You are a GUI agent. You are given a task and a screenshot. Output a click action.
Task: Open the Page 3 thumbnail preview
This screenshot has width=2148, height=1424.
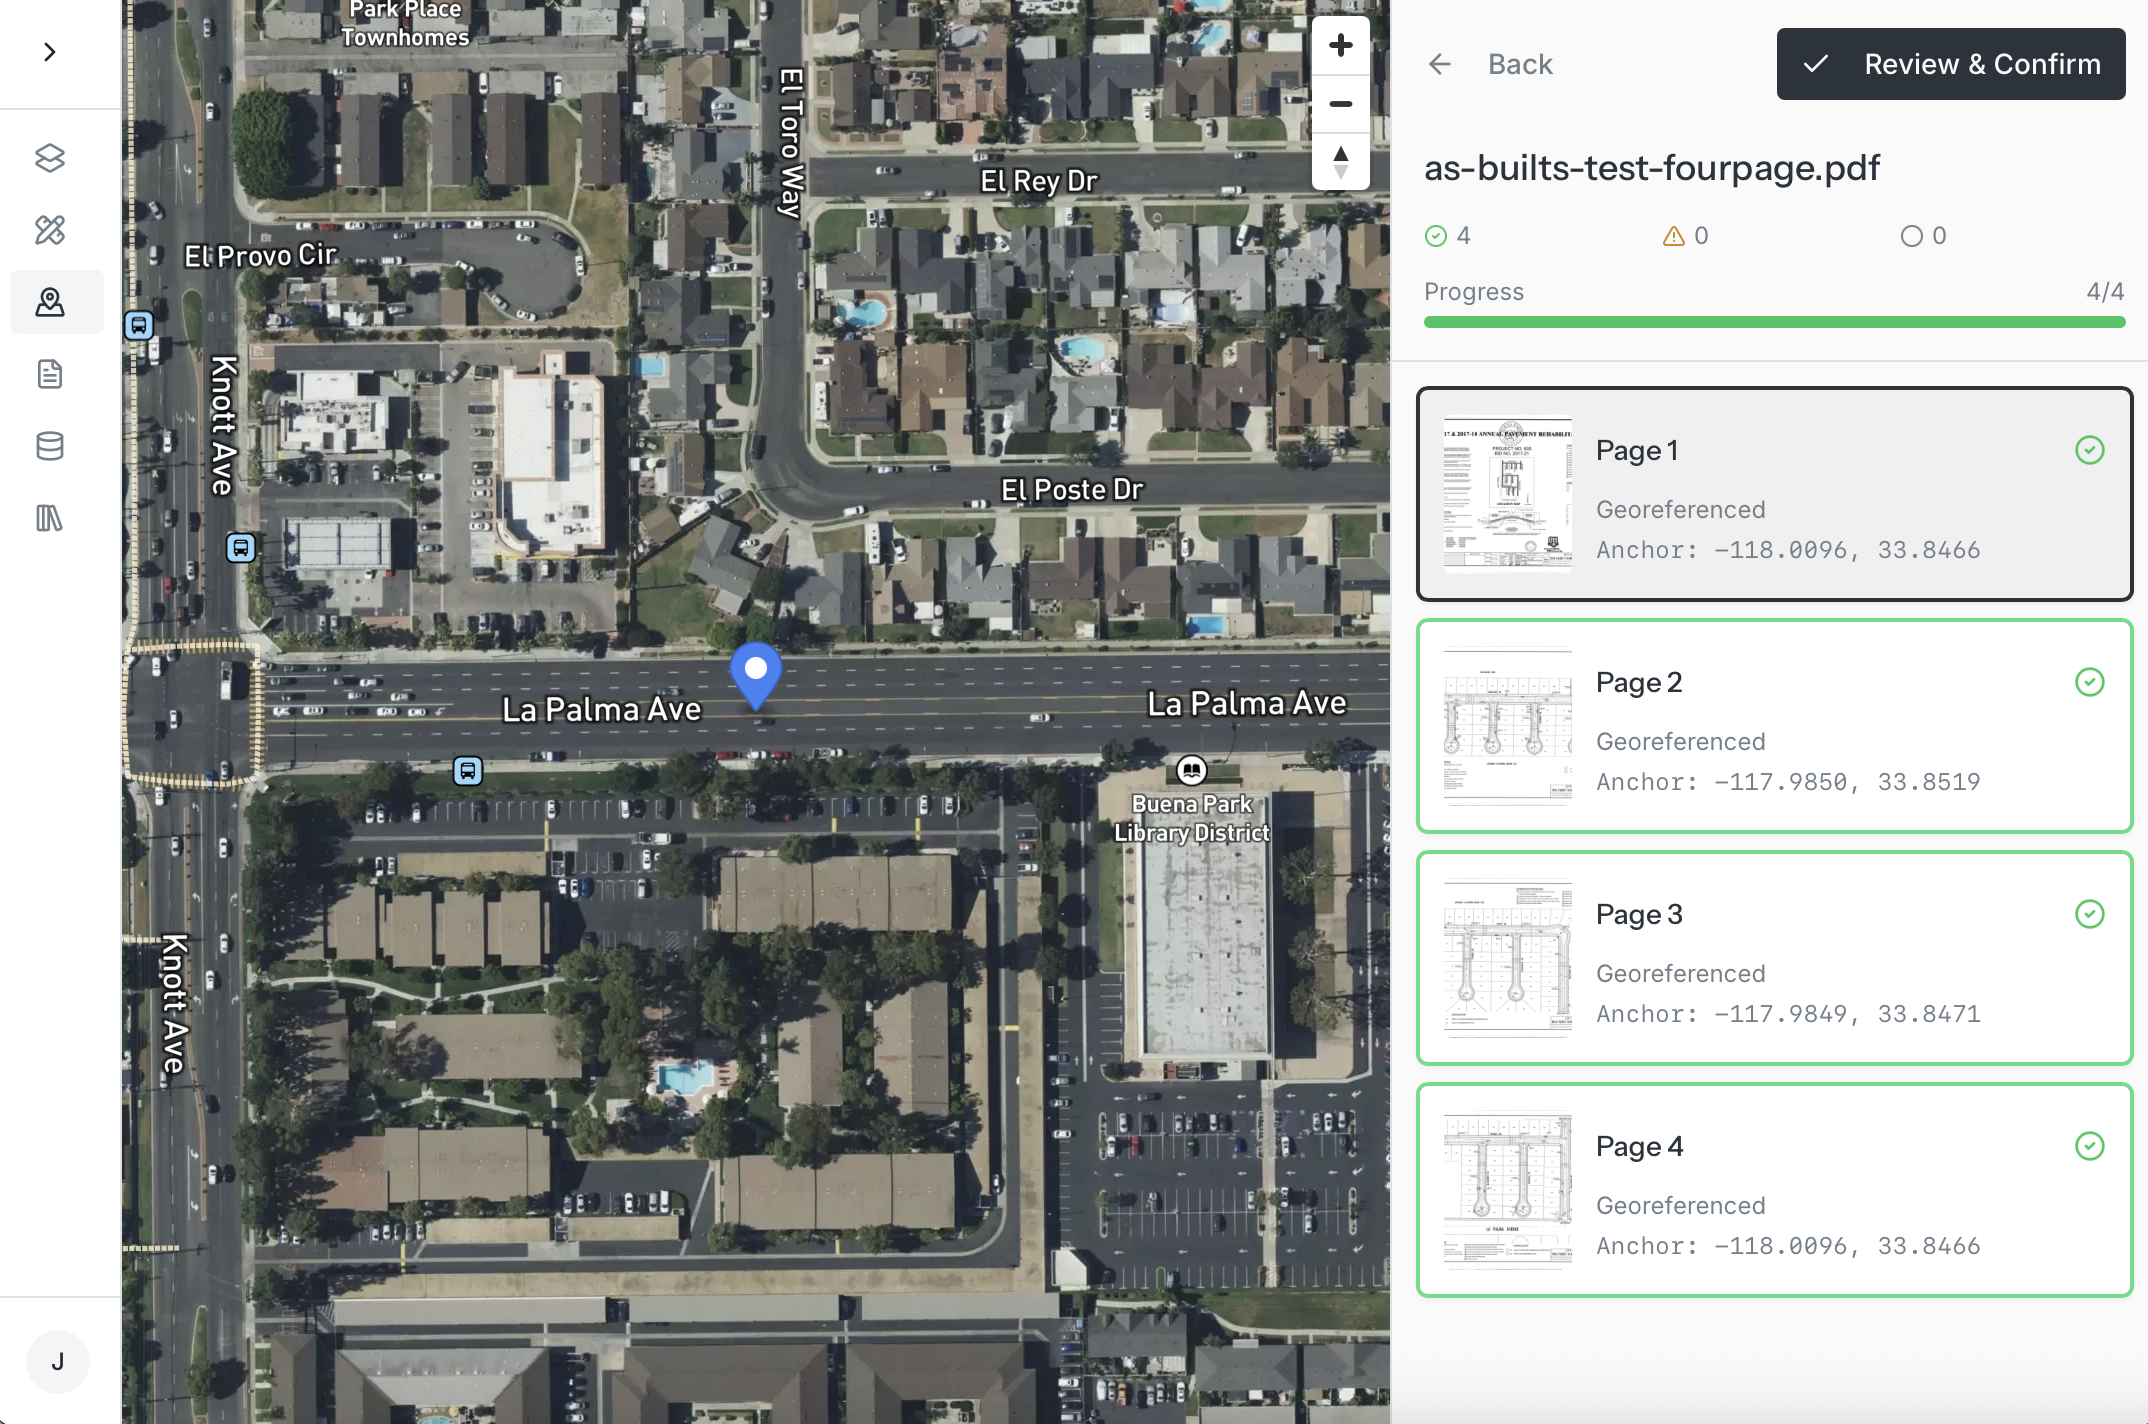tap(1506, 958)
